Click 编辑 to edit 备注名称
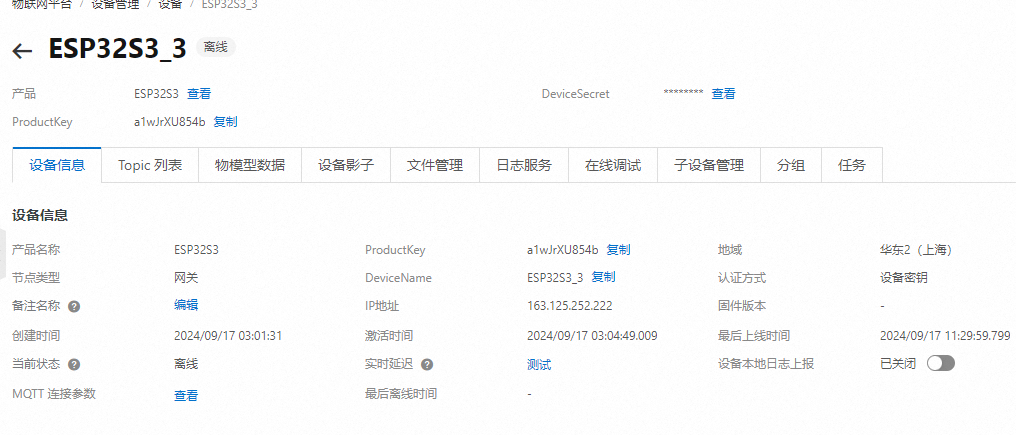The image size is (1016, 435). pyautogui.click(x=186, y=306)
